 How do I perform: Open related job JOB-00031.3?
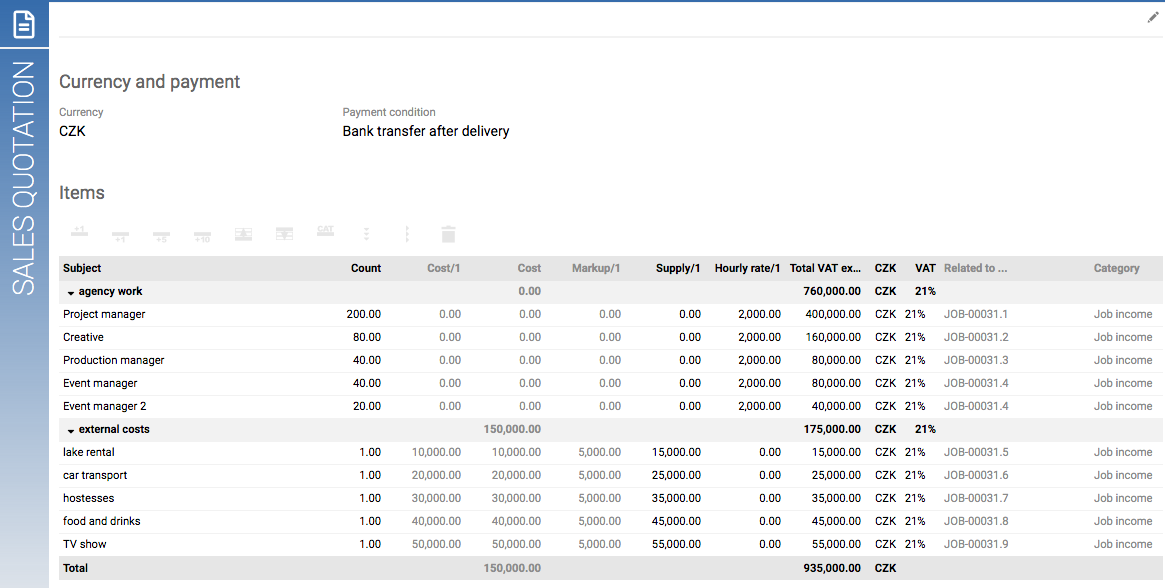point(976,361)
